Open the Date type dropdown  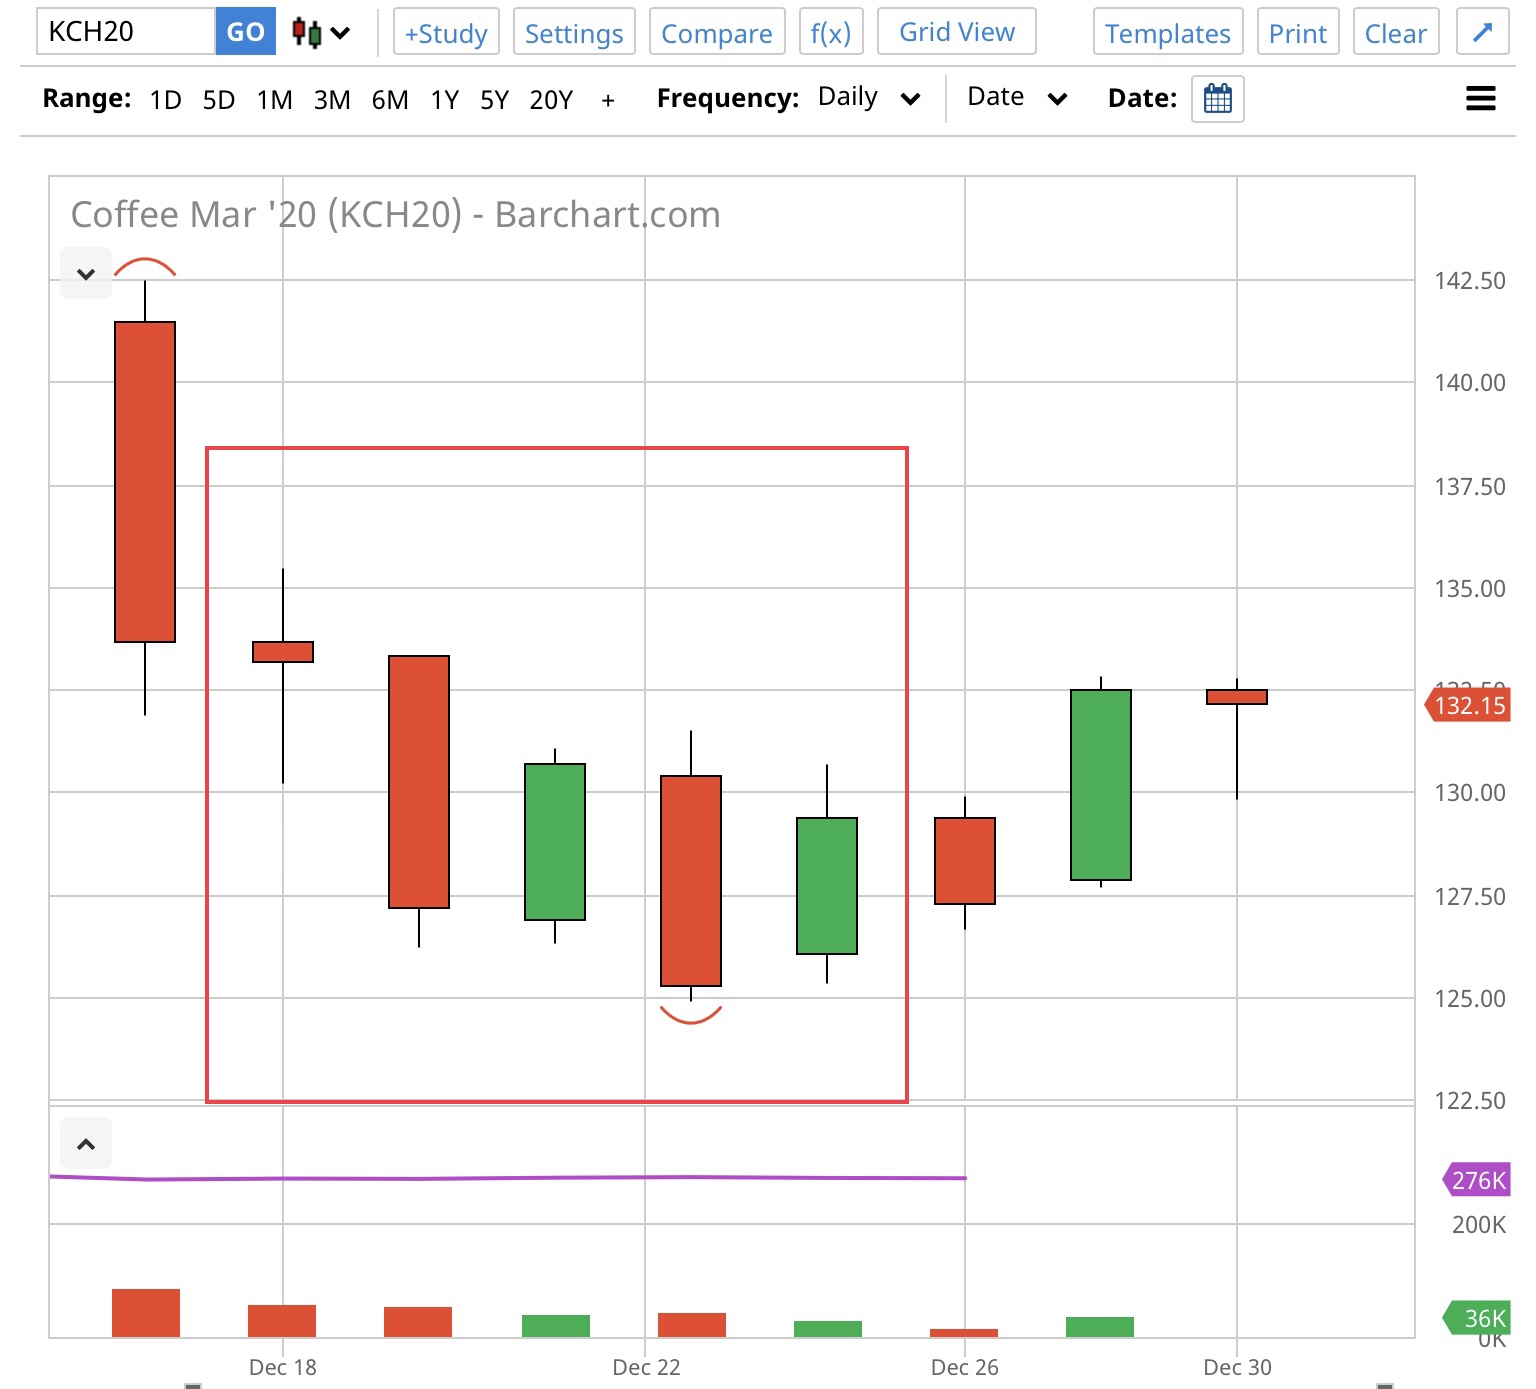pyautogui.click(x=1016, y=98)
